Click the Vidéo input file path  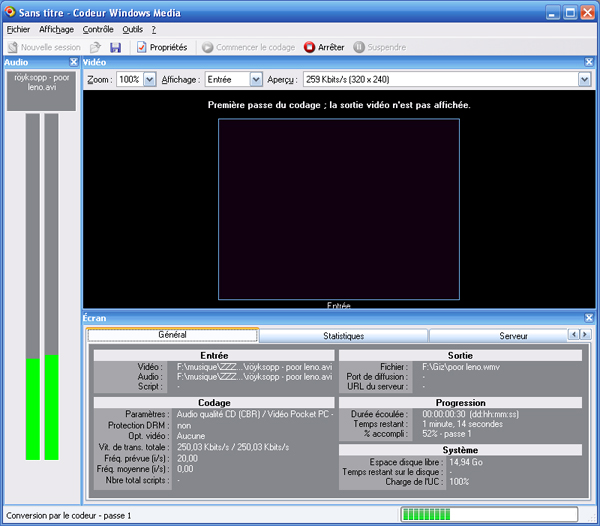pos(254,367)
